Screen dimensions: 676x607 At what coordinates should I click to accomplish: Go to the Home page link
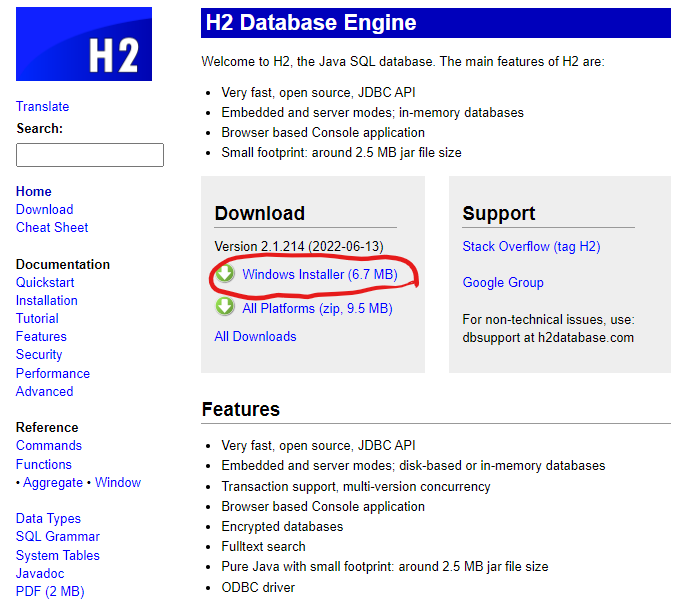pyautogui.click(x=34, y=191)
